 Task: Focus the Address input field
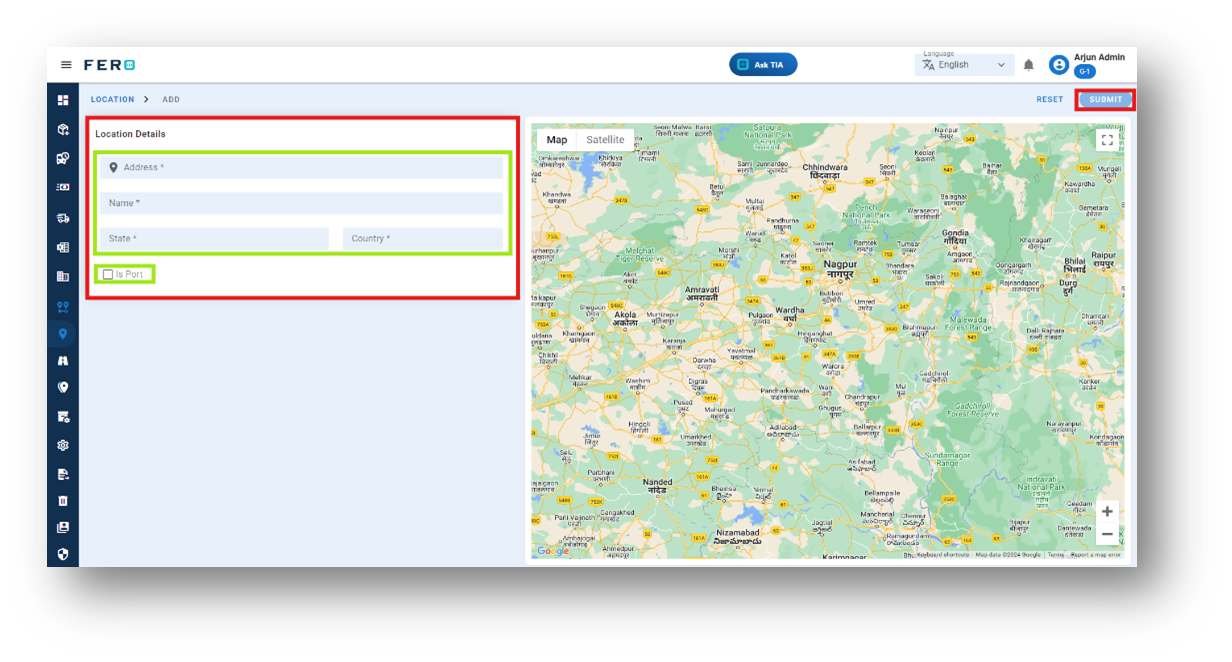(301, 167)
